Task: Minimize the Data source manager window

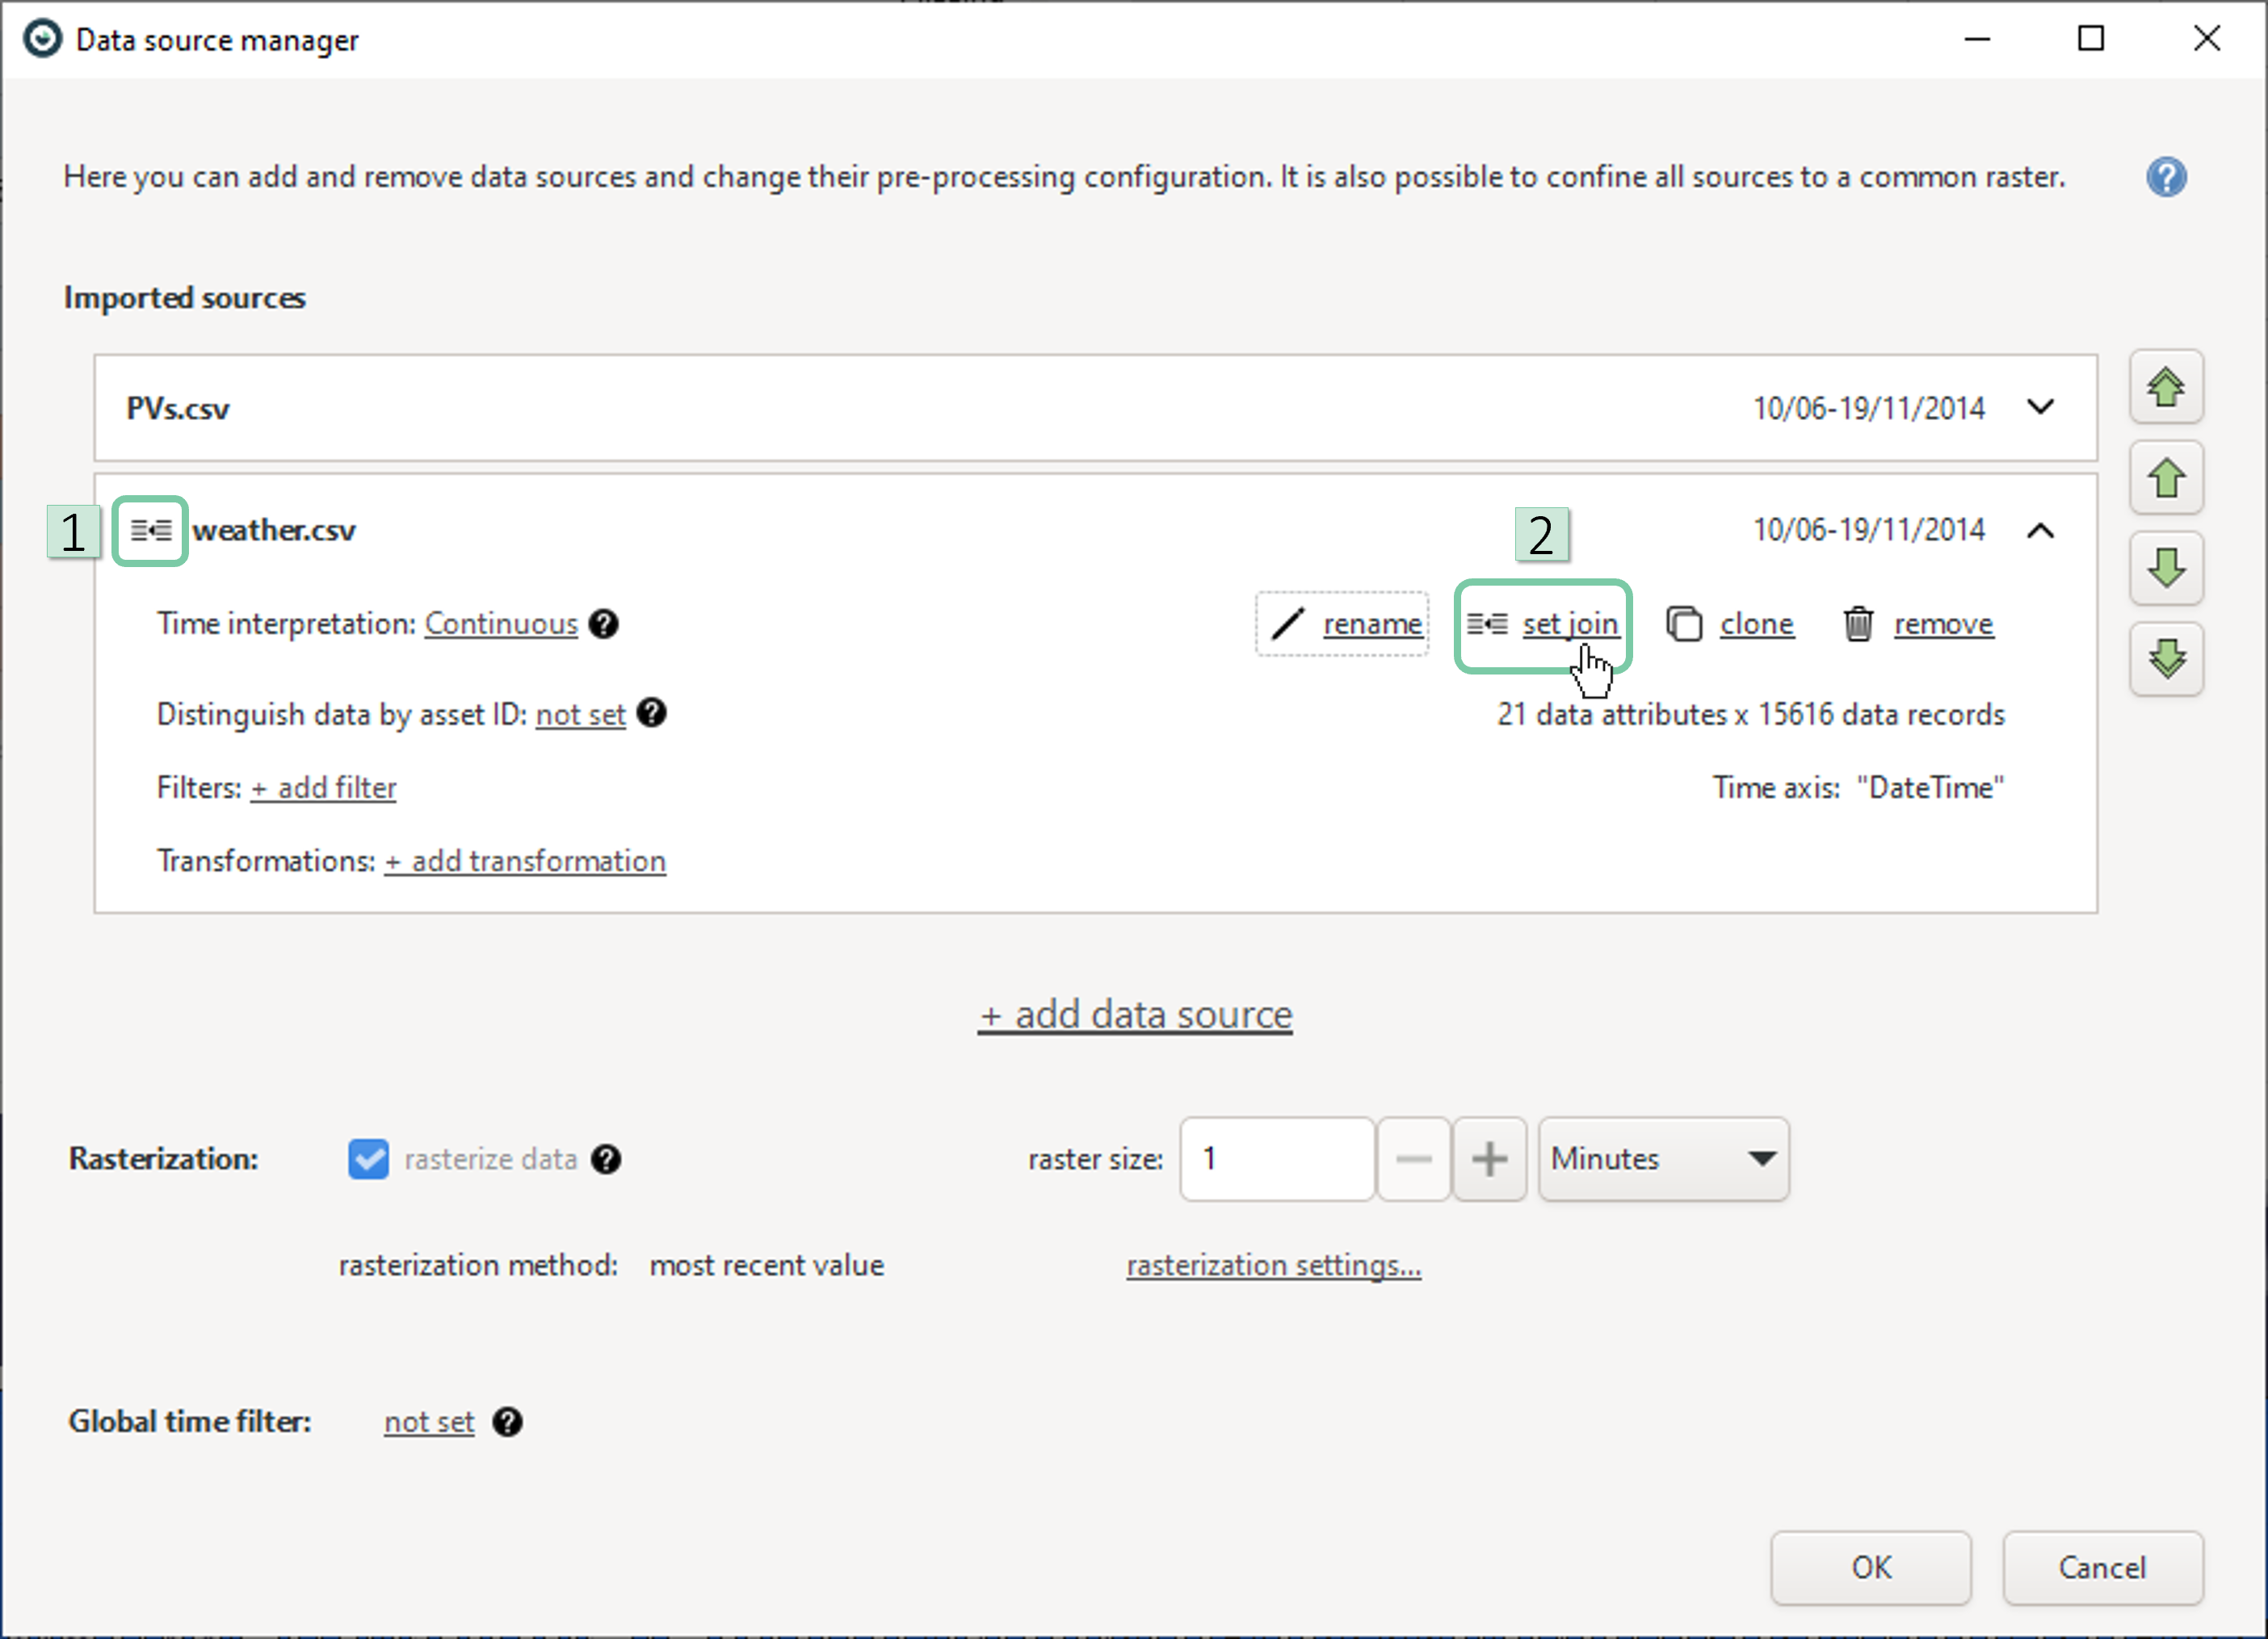Action: 1977,39
